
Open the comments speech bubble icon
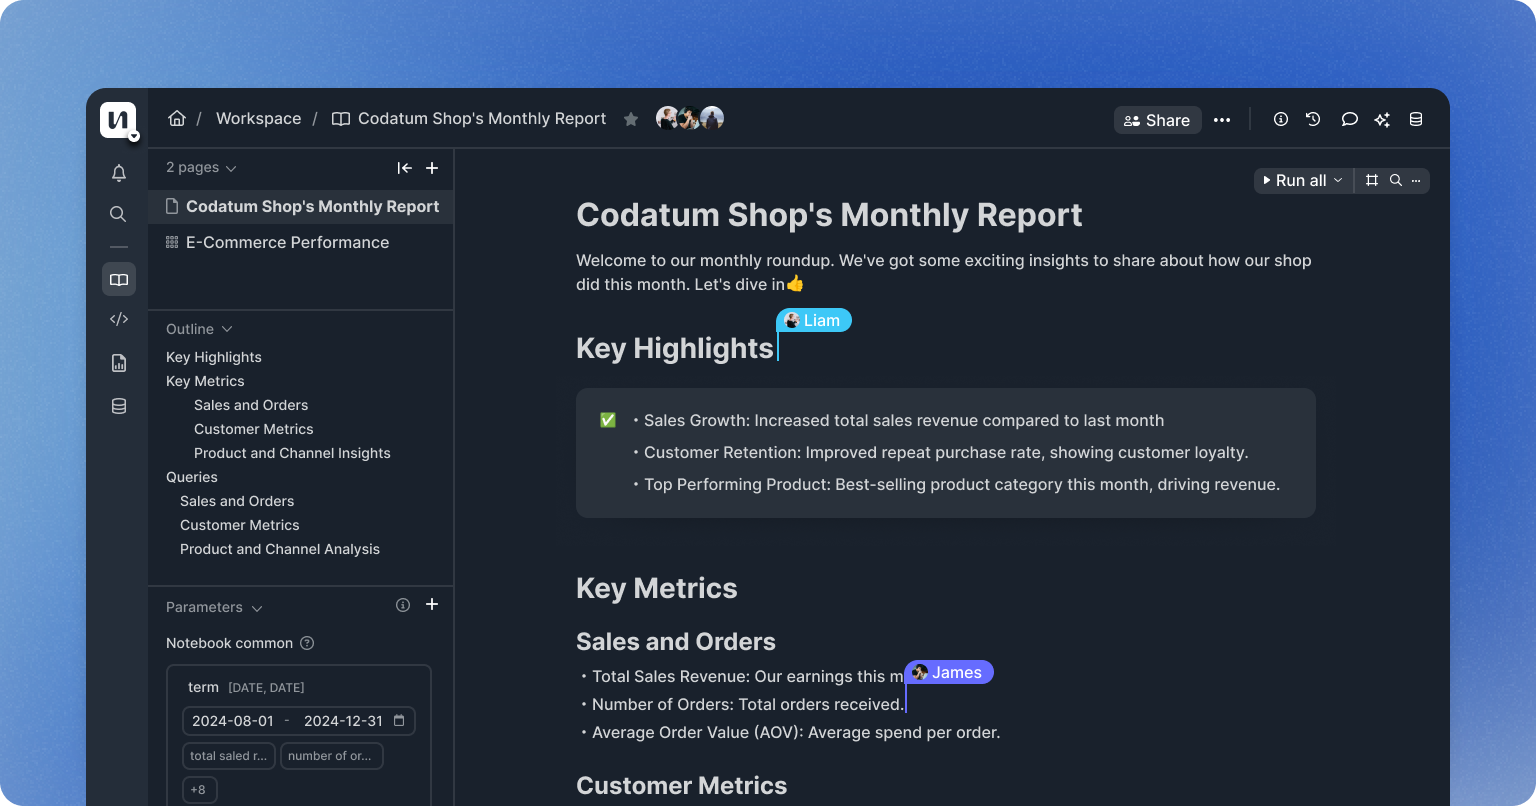coord(1349,119)
